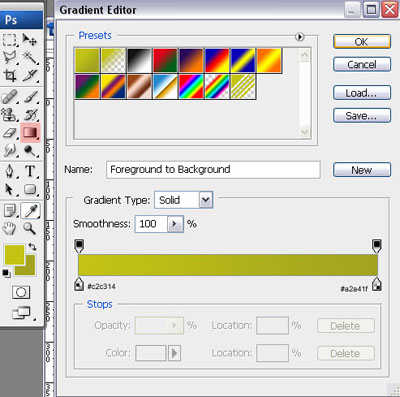Select the Notes tool
Viewport: 400px width, 397px height.
click(10, 210)
